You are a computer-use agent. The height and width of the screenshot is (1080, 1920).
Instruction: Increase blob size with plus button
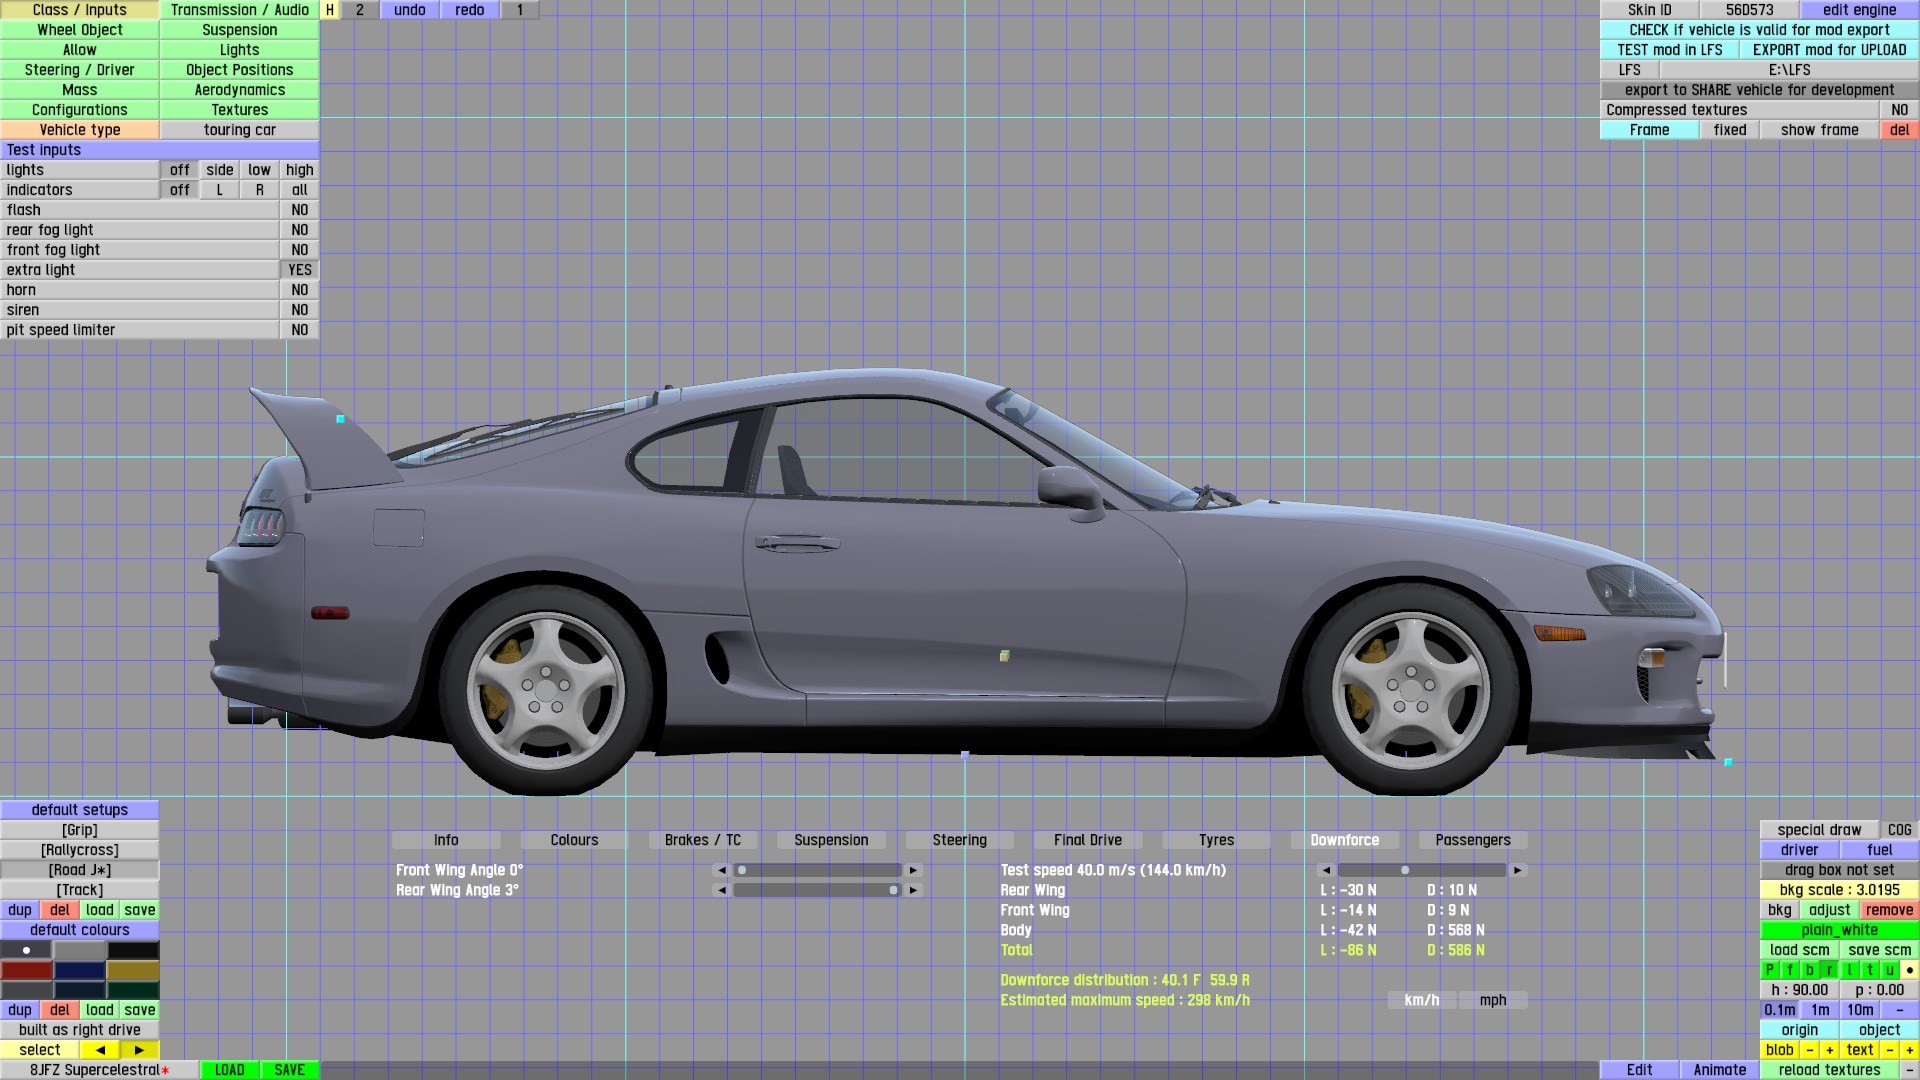(x=1829, y=1050)
